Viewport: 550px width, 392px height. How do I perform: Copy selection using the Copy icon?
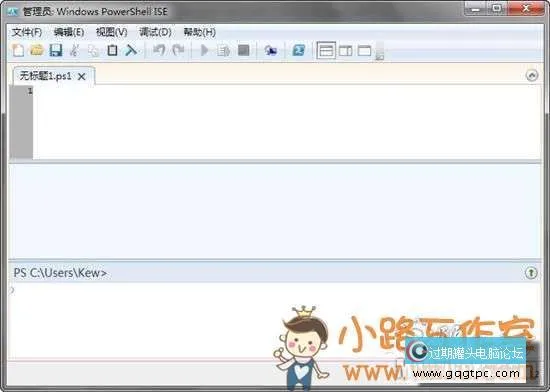93,51
